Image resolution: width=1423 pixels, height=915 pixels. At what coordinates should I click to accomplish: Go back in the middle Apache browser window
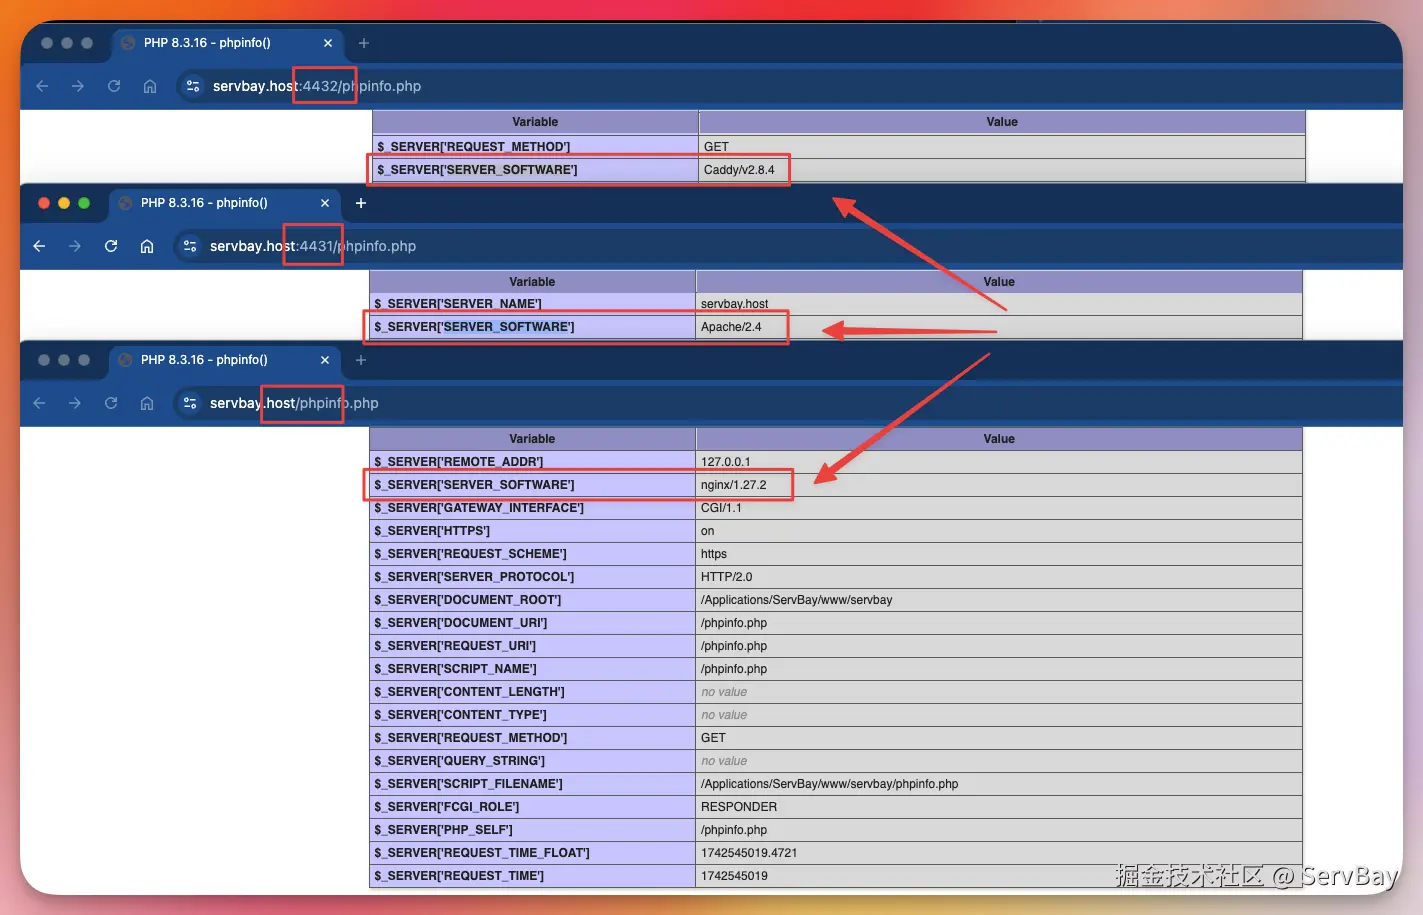pyautogui.click(x=39, y=246)
